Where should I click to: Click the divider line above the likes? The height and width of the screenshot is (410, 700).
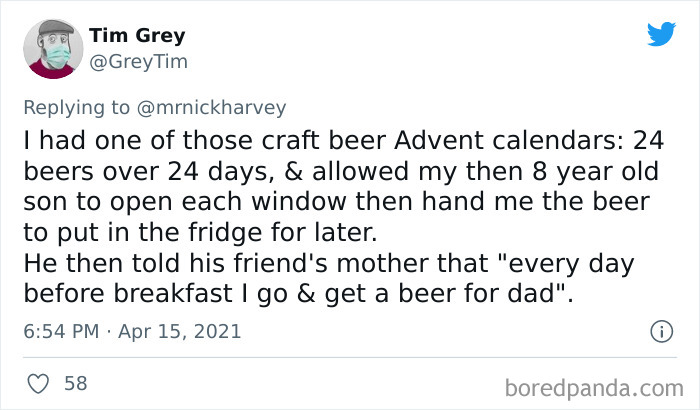pyautogui.click(x=350, y=357)
